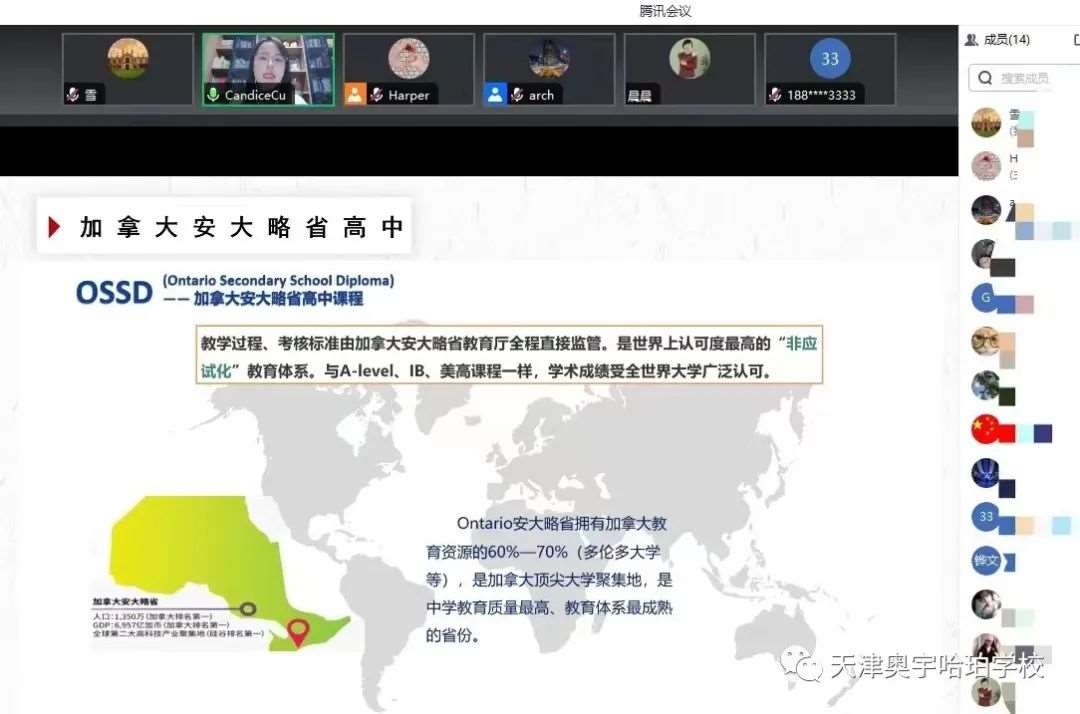Click the members icon beside 成员(14)
The image size is (1080, 714).
[x=971, y=40]
